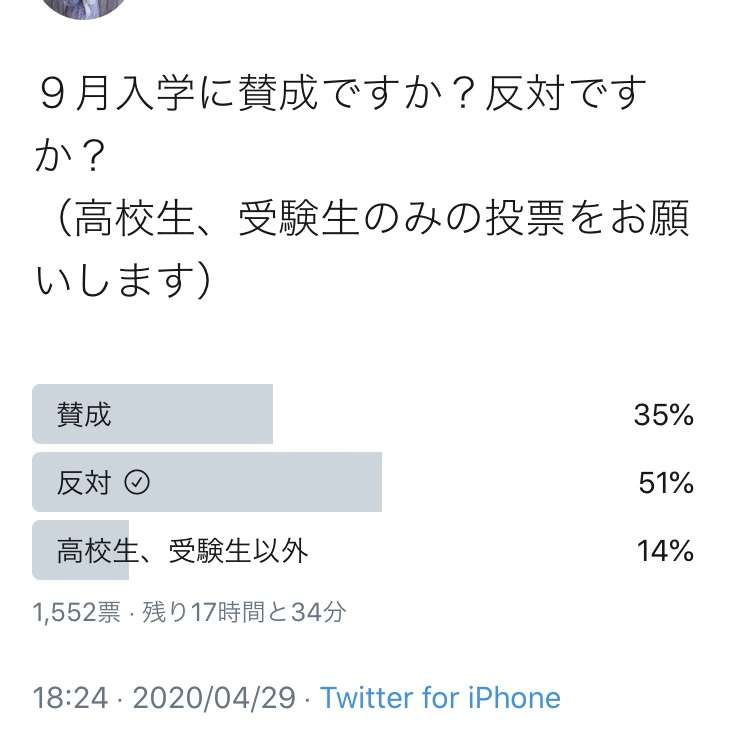
Task: Click the 2020/04/29 date
Action: pos(214,698)
